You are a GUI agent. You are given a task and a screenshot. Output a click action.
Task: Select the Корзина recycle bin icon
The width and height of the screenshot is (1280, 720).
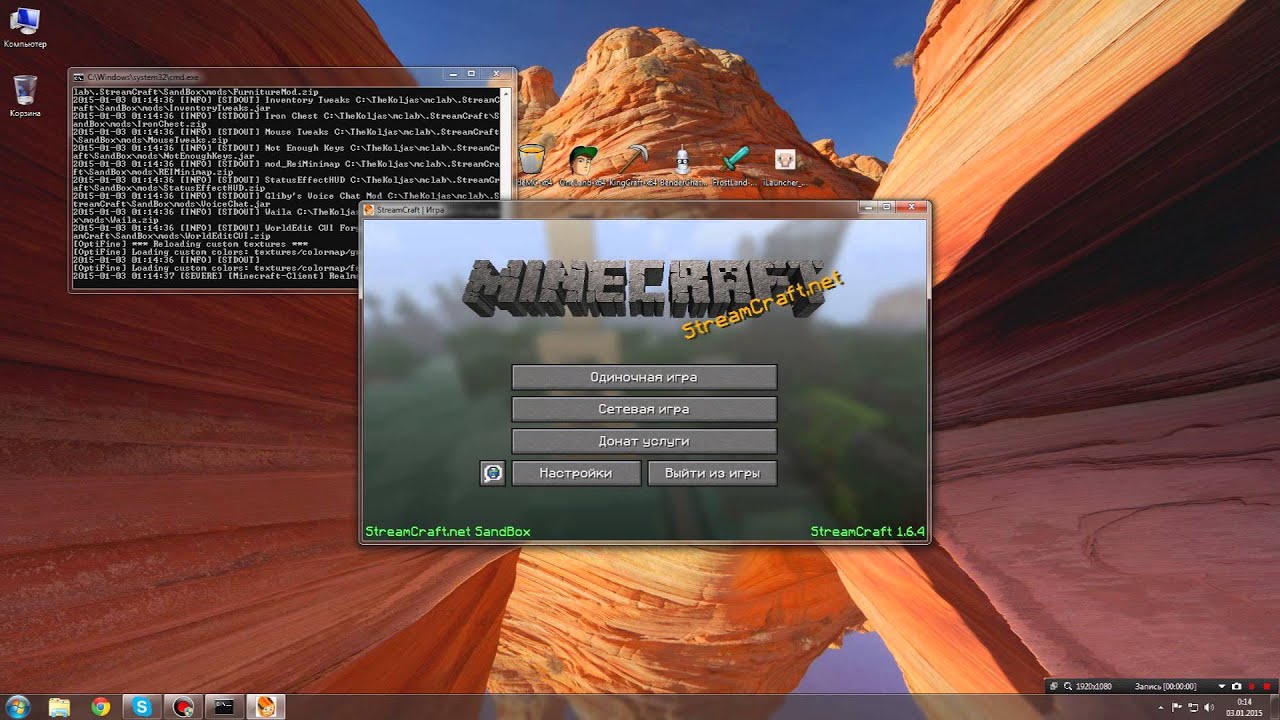click(25, 96)
